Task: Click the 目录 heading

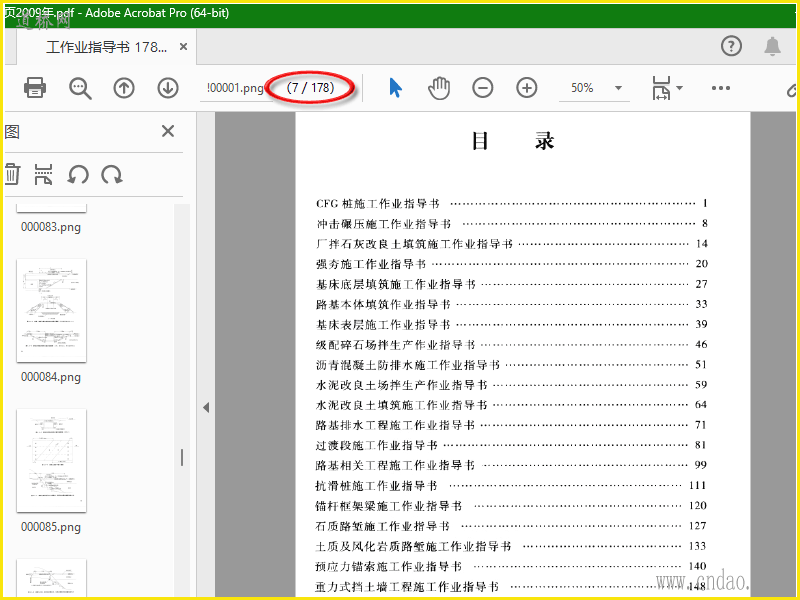Action: (513, 141)
